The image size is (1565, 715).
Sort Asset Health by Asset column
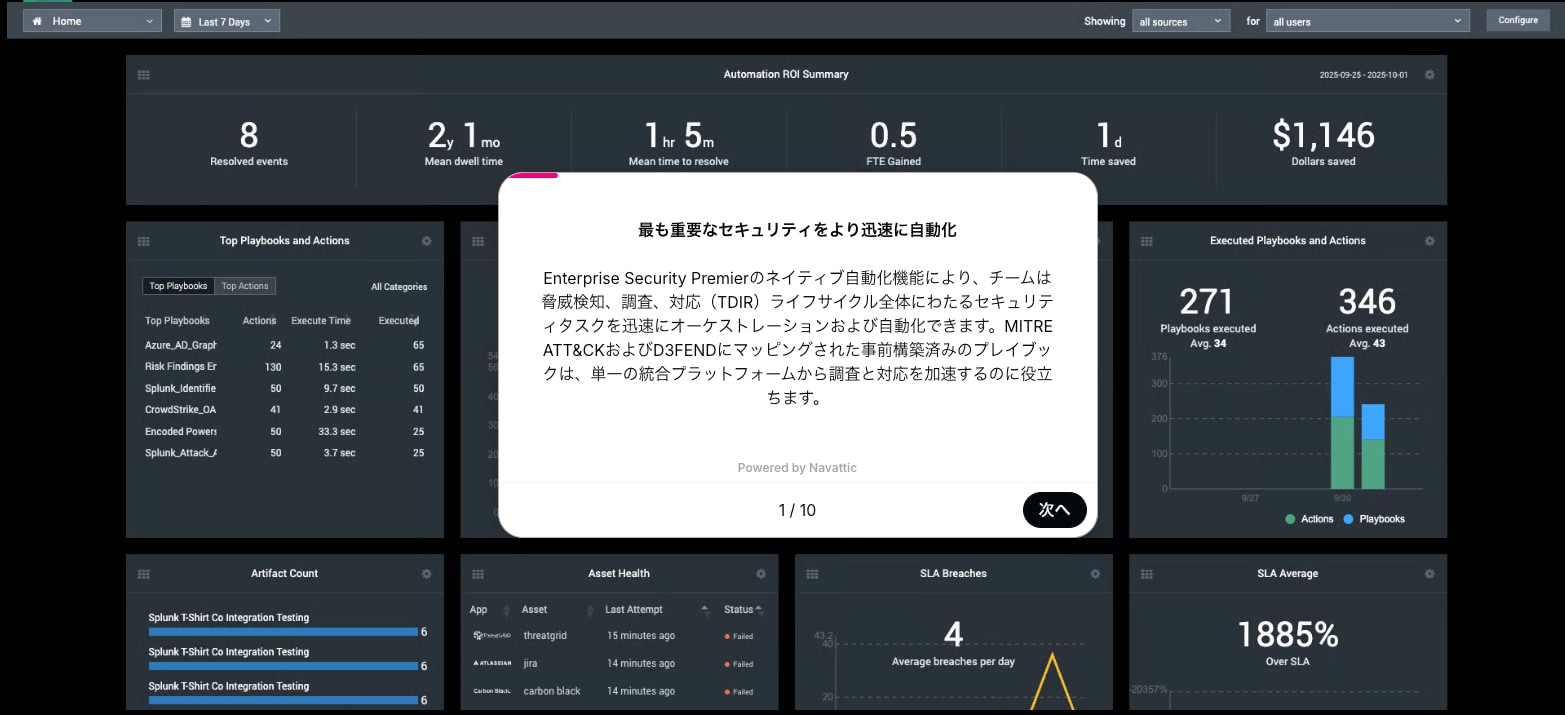tap(534, 610)
